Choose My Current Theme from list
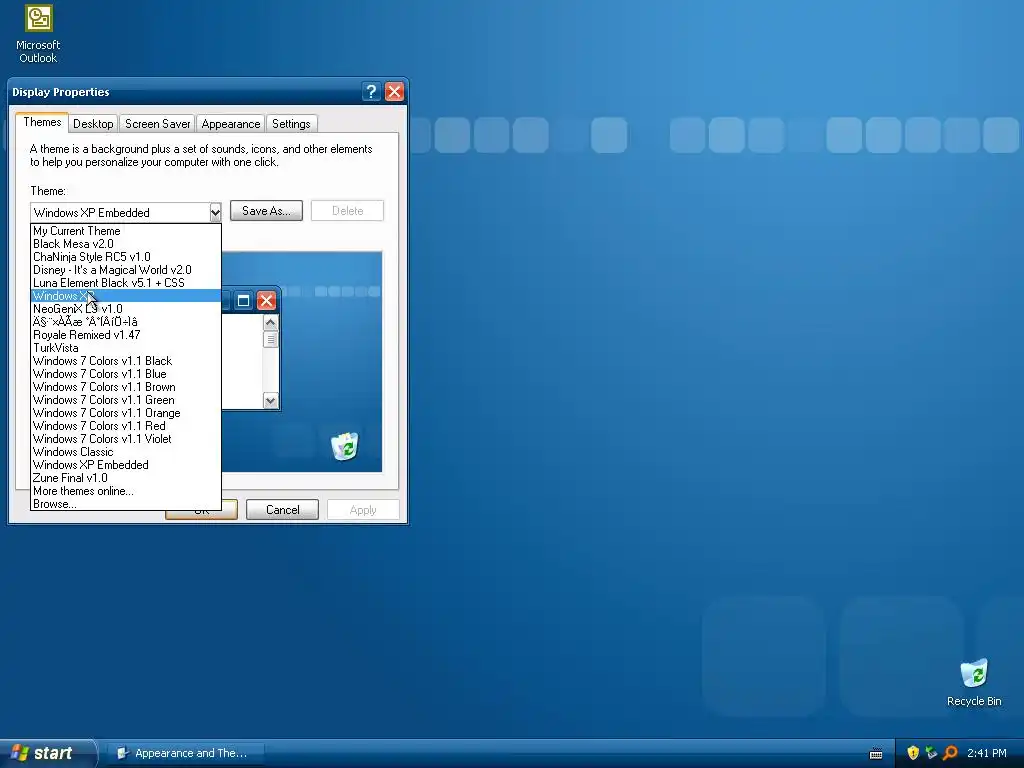1024x768 pixels. point(125,231)
